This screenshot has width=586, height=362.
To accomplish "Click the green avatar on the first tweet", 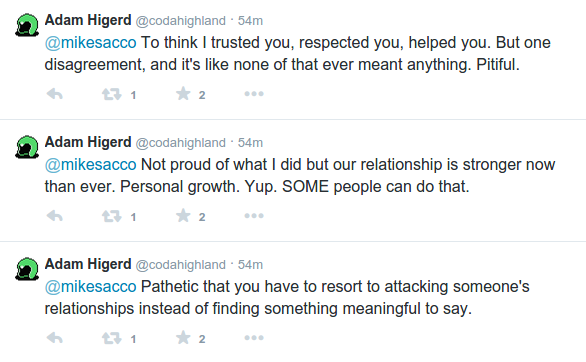I will tap(27, 25).
